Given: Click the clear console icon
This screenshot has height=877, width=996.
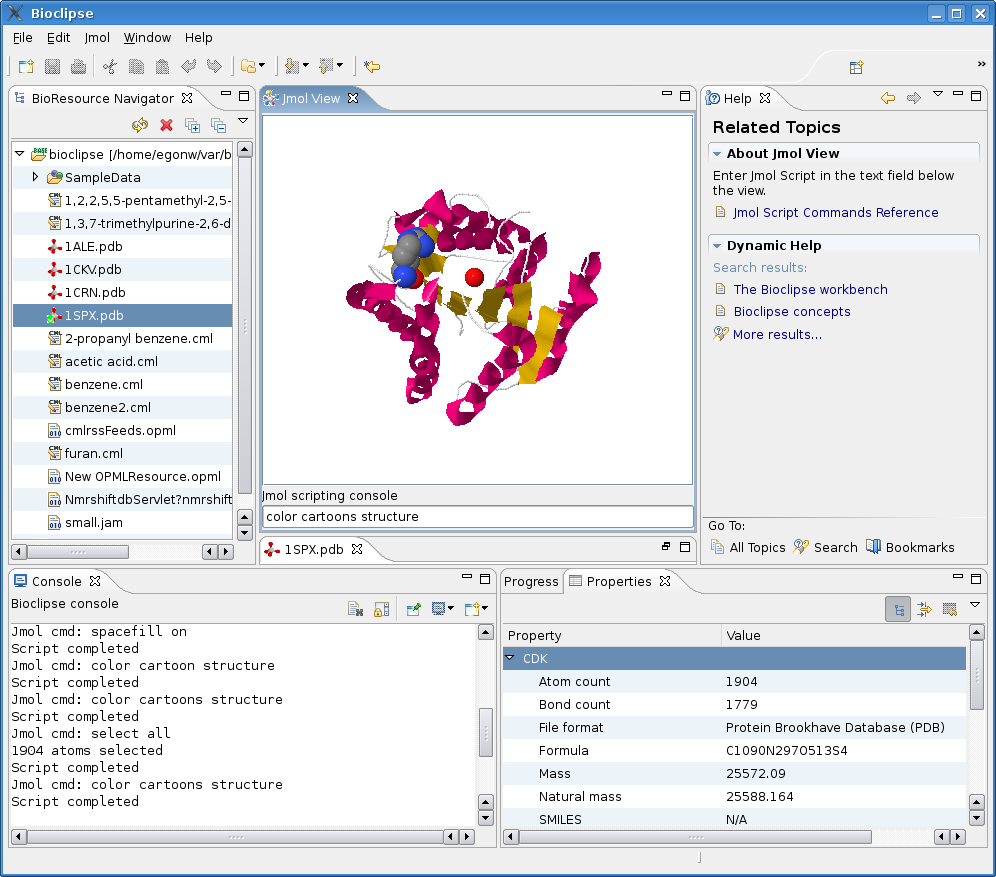Looking at the screenshot, I should click(355, 609).
